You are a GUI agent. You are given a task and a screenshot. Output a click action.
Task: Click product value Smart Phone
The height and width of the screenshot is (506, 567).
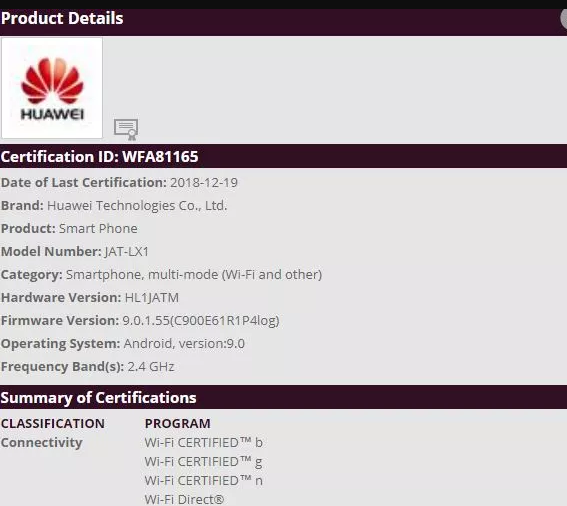point(98,229)
